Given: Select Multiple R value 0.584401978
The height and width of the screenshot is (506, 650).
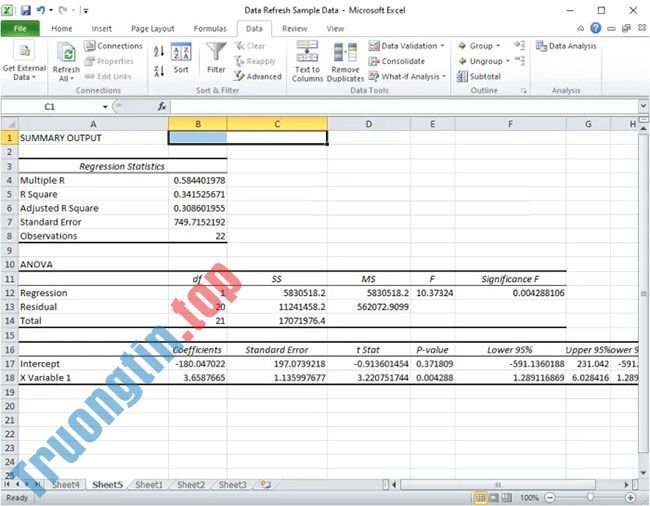Looking at the screenshot, I should tap(198, 180).
